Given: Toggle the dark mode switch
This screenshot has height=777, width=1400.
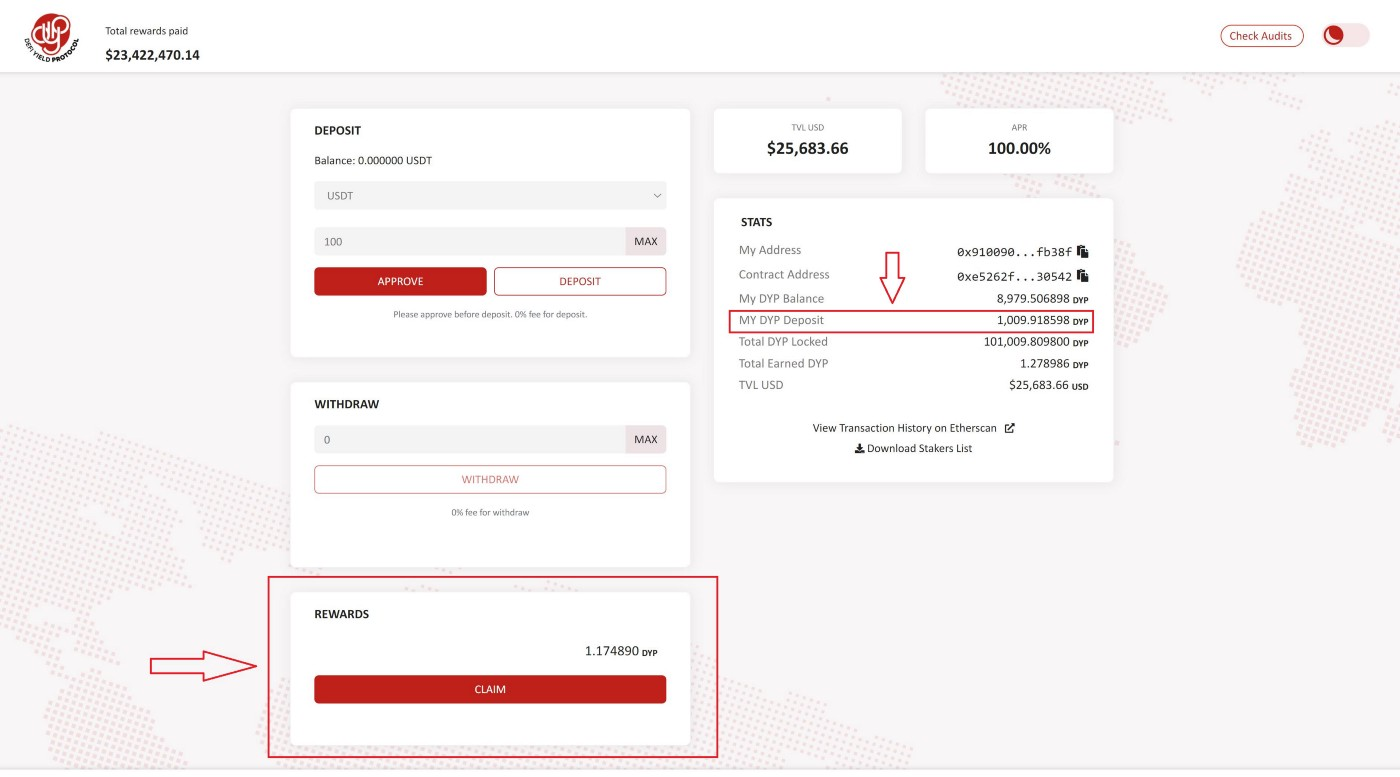Looking at the screenshot, I should pos(1345,36).
